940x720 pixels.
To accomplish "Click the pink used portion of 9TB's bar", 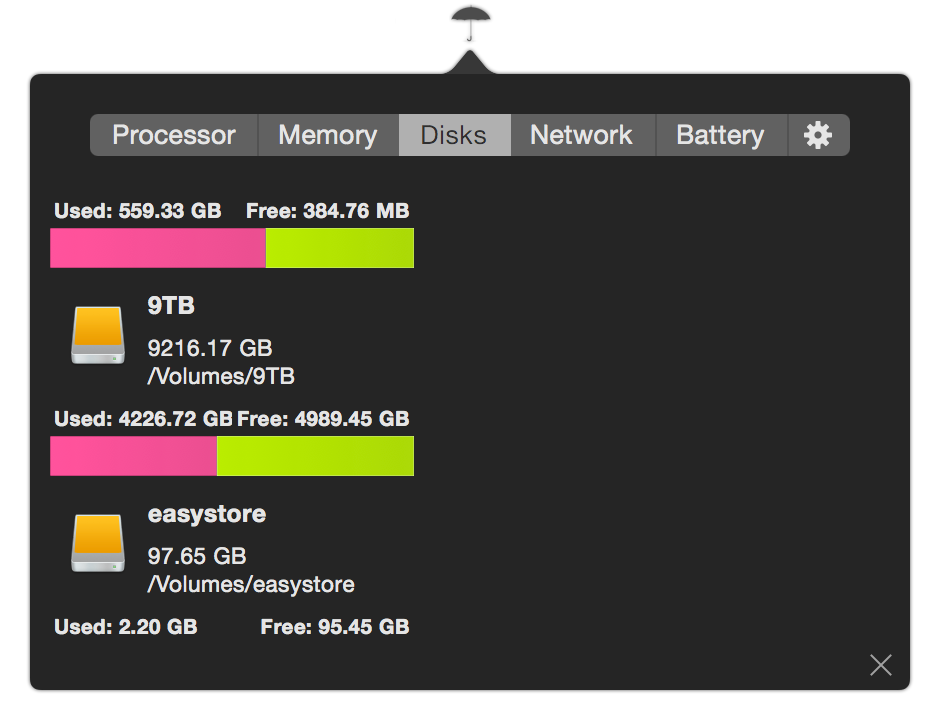I will pos(133,456).
